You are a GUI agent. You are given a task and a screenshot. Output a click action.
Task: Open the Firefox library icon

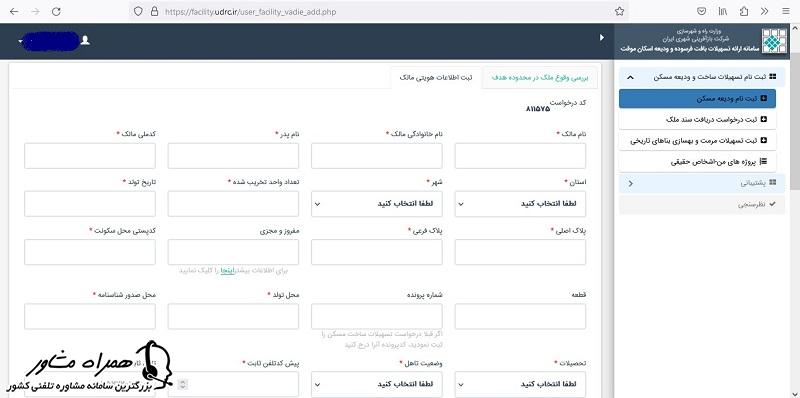tap(723, 11)
